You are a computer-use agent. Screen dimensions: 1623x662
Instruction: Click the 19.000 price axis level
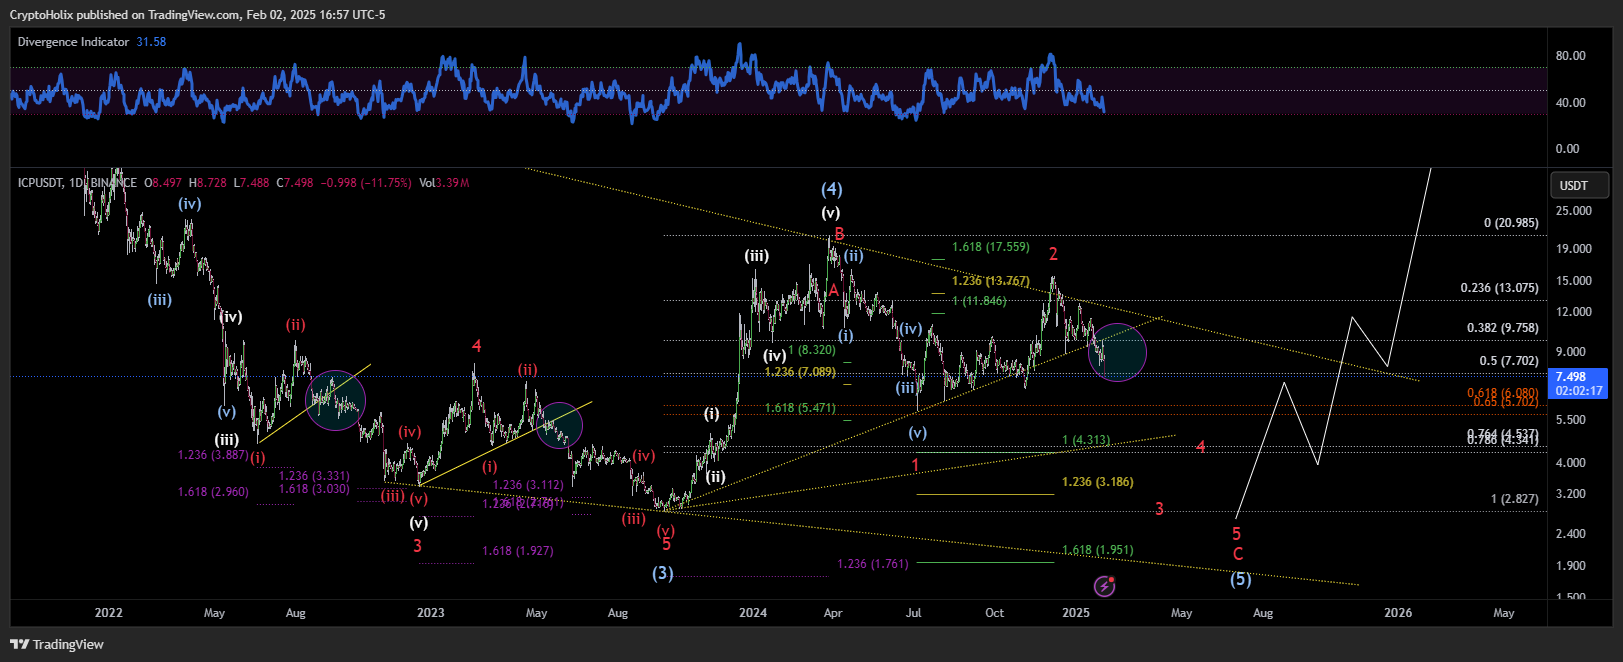(1574, 249)
